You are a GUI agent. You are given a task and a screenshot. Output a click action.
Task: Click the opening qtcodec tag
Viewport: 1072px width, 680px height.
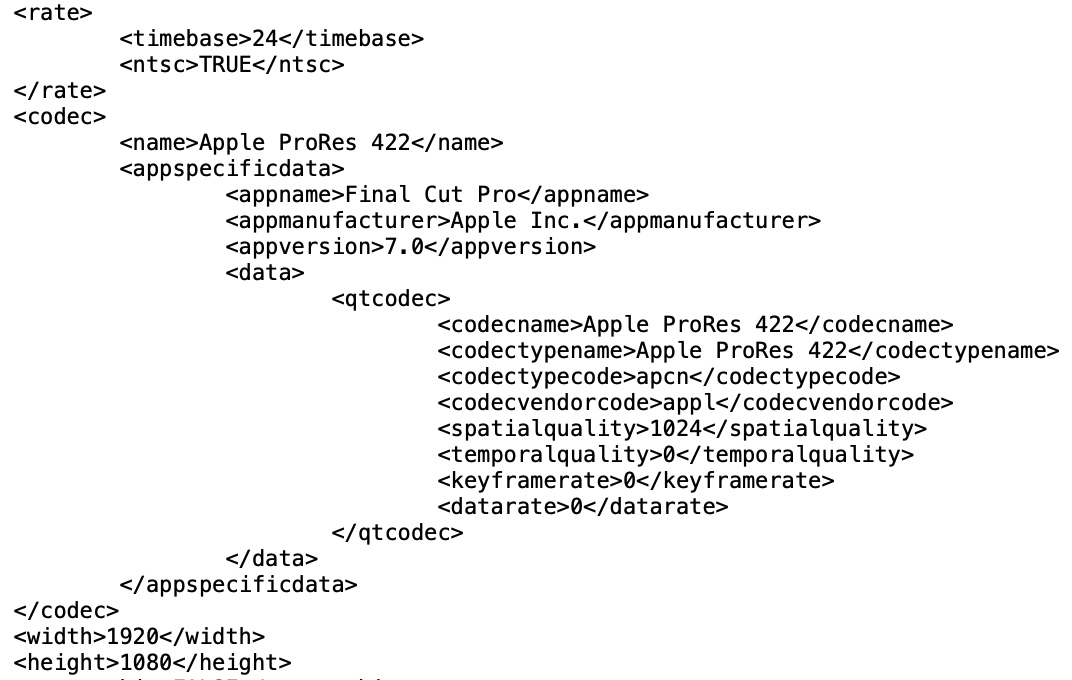pyautogui.click(x=391, y=299)
